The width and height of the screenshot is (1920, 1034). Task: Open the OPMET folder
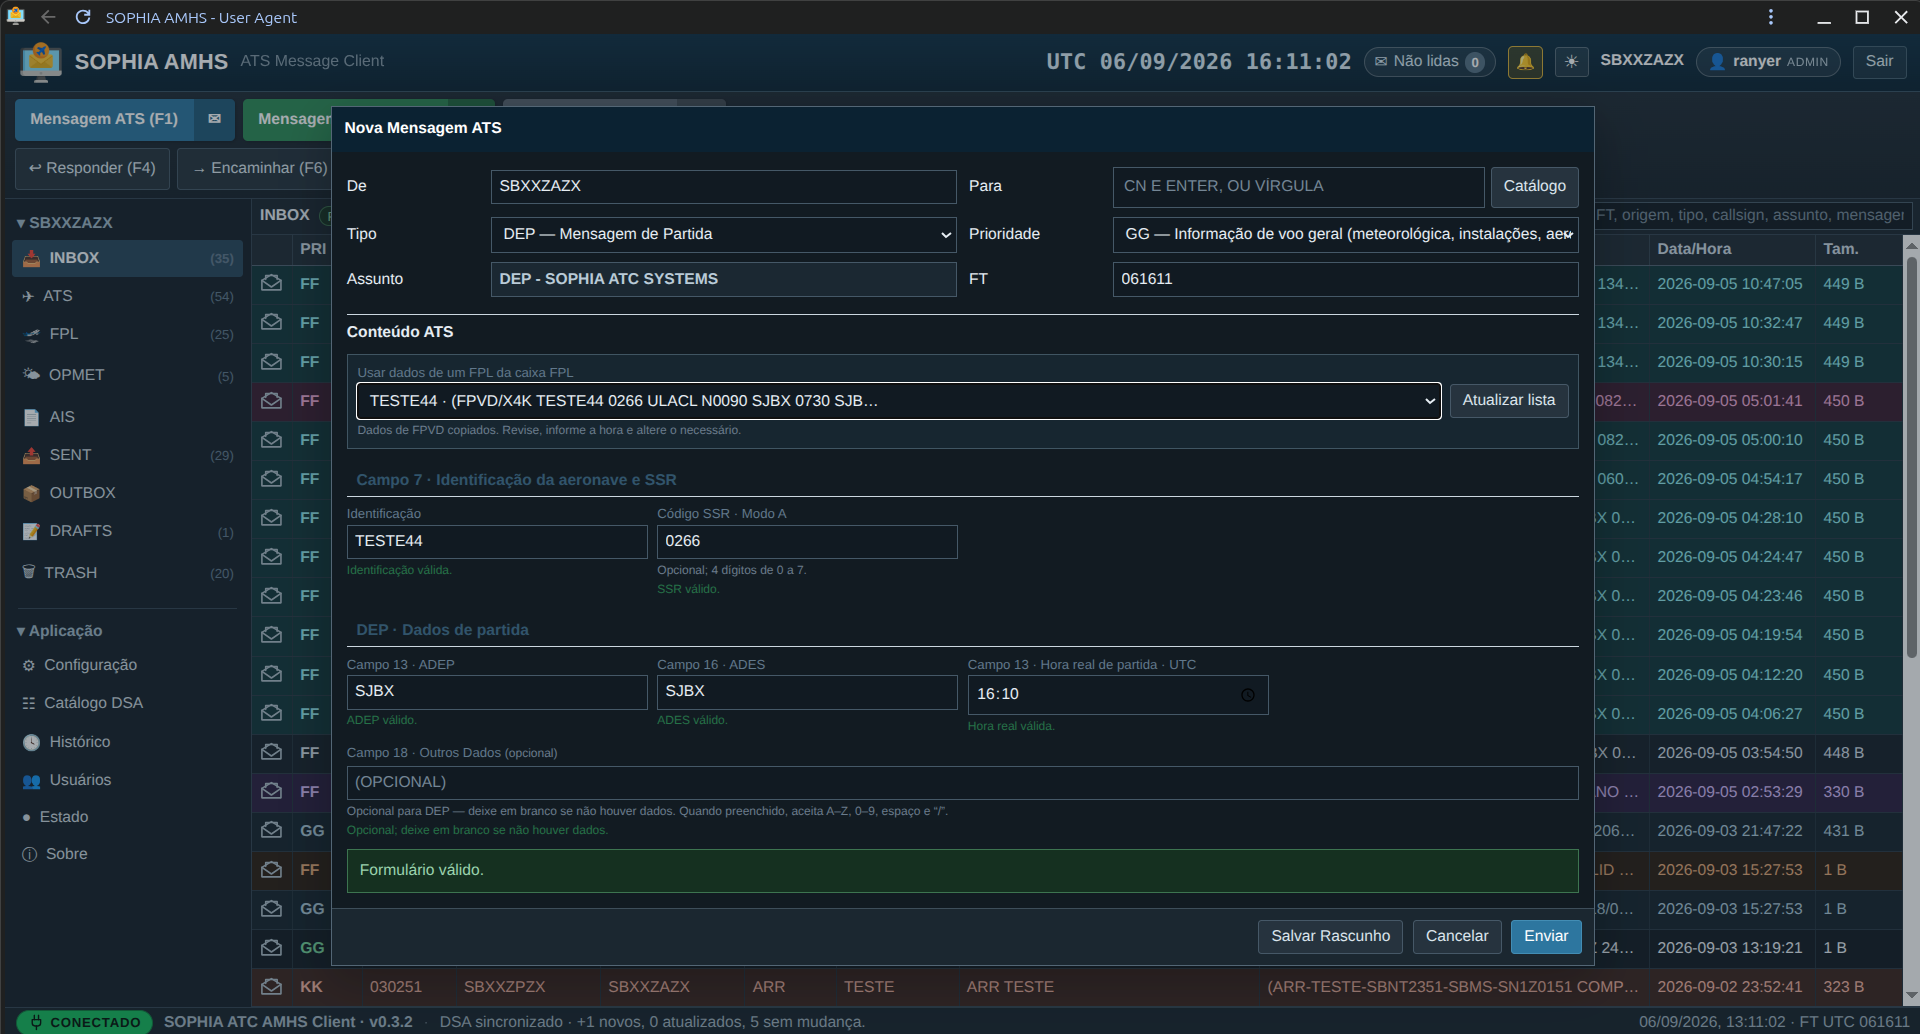tap(128, 375)
